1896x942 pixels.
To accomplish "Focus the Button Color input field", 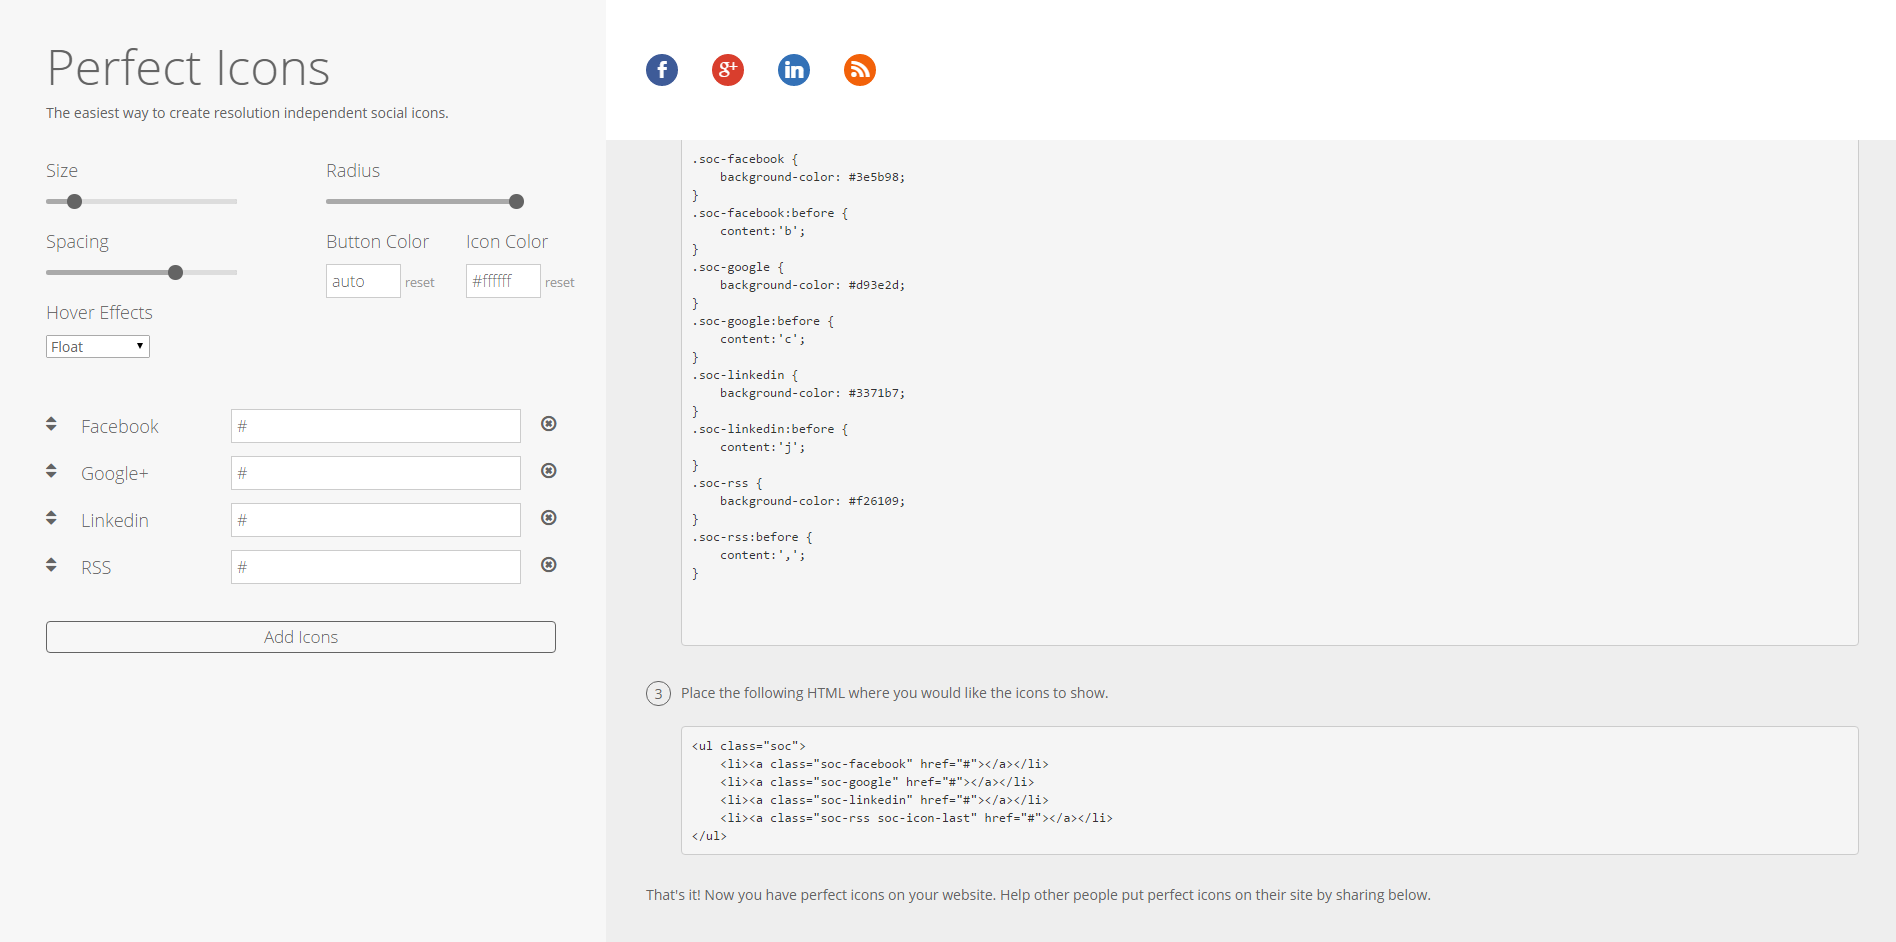I will click(363, 281).
